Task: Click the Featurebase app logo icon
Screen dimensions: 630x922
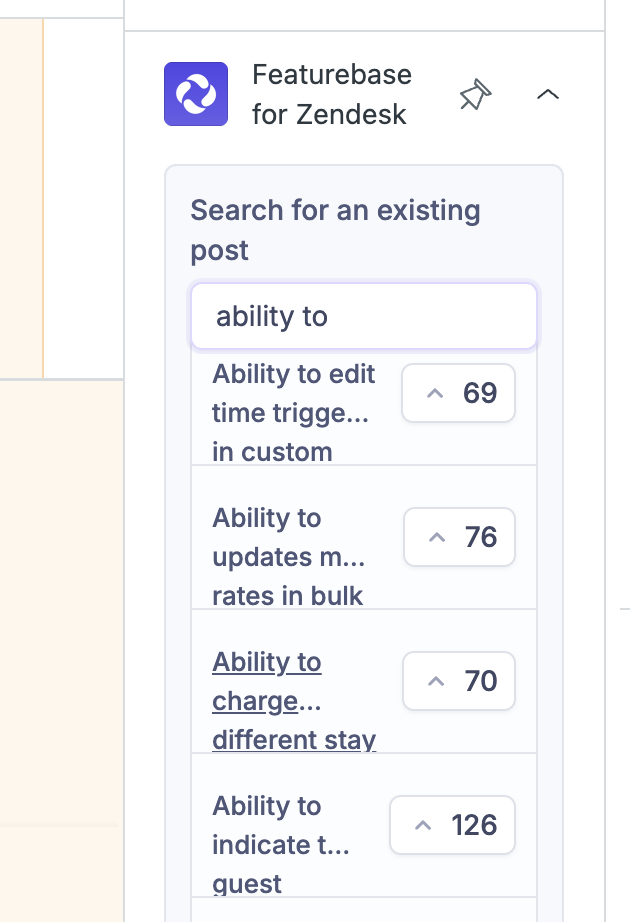Action: 196,94
